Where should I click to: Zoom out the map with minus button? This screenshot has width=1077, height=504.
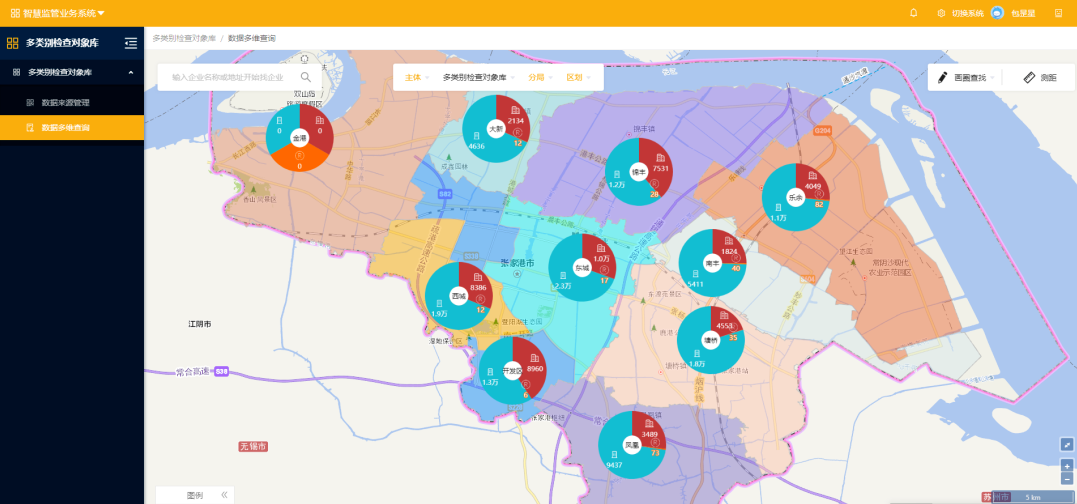pyautogui.click(x=1067, y=479)
